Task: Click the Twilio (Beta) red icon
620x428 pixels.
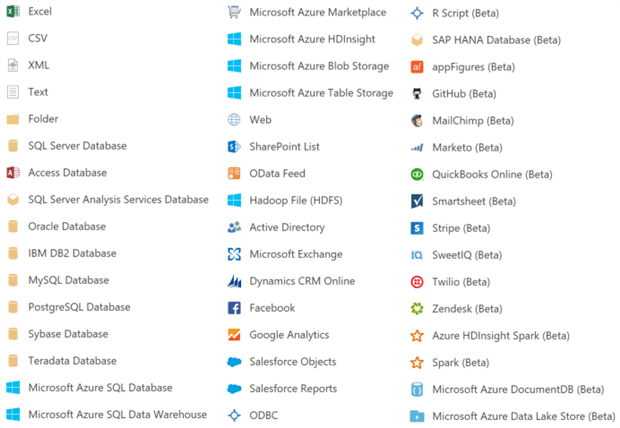Action: pyautogui.click(x=417, y=282)
